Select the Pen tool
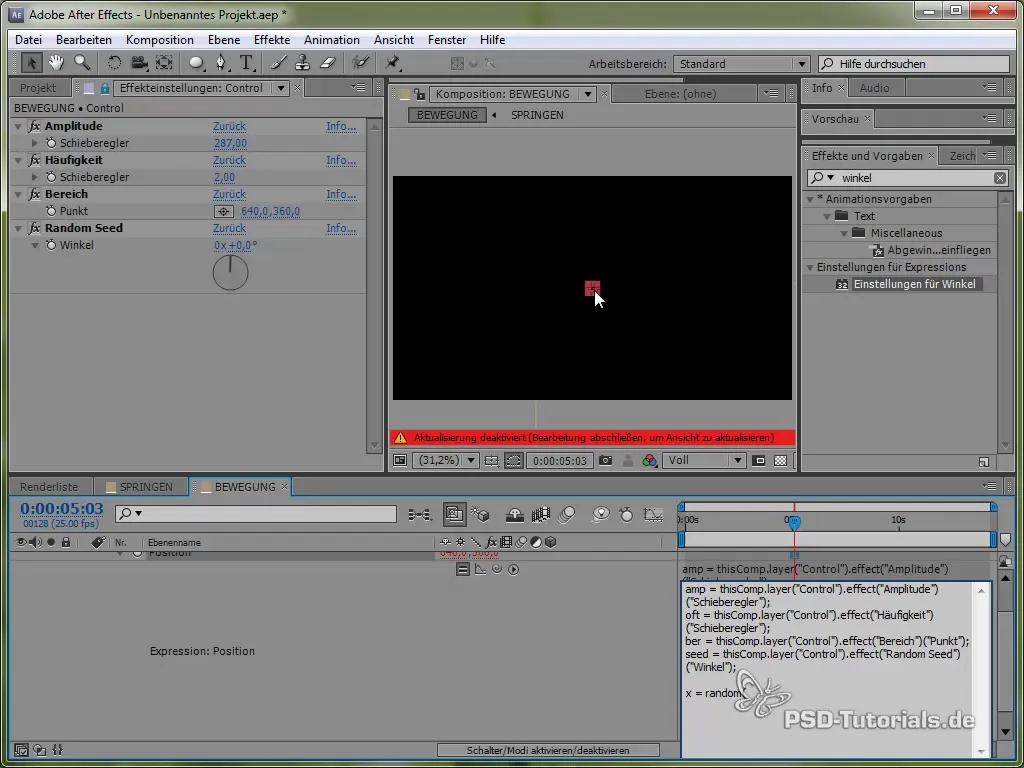The image size is (1024, 768). pyautogui.click(x=222, y=63)
